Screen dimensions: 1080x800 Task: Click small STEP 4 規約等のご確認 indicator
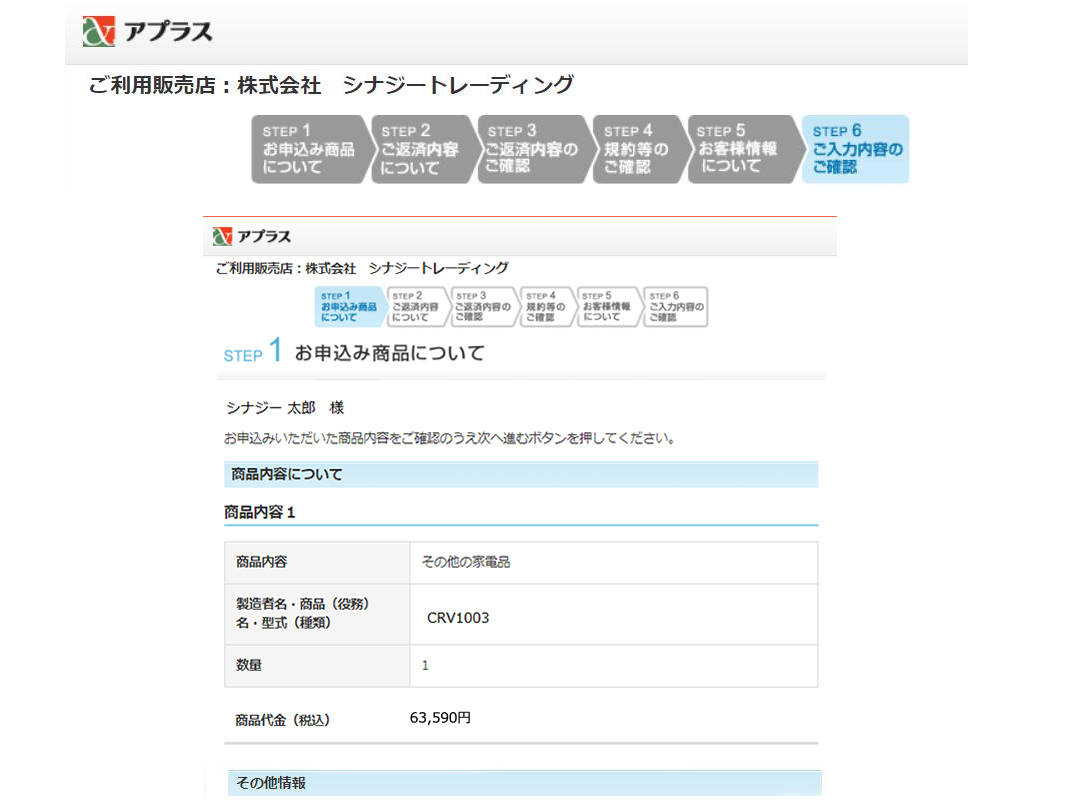click(546, 307)
